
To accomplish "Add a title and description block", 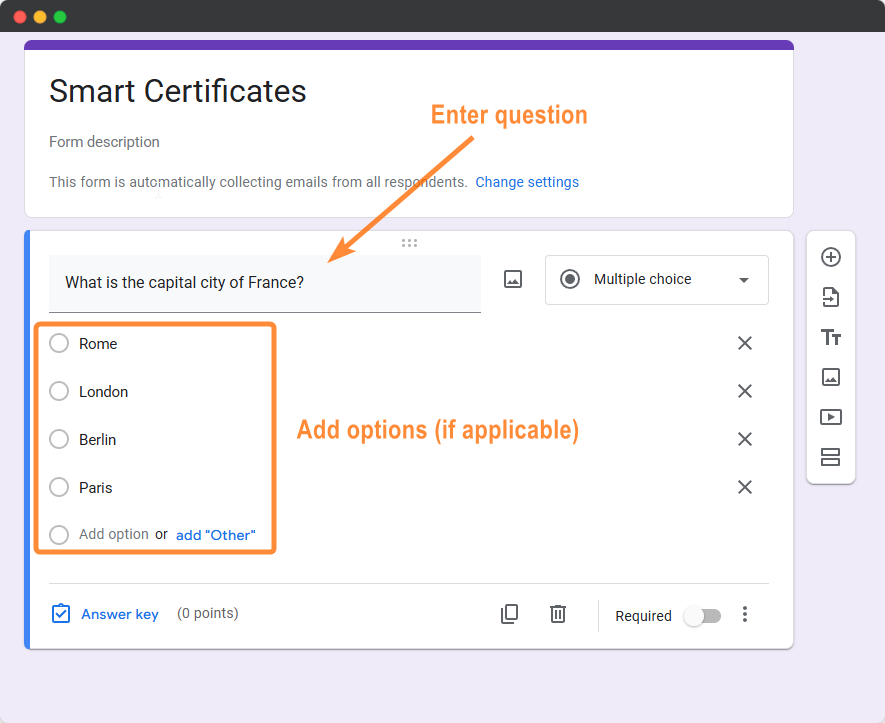I will pos(831,338).
